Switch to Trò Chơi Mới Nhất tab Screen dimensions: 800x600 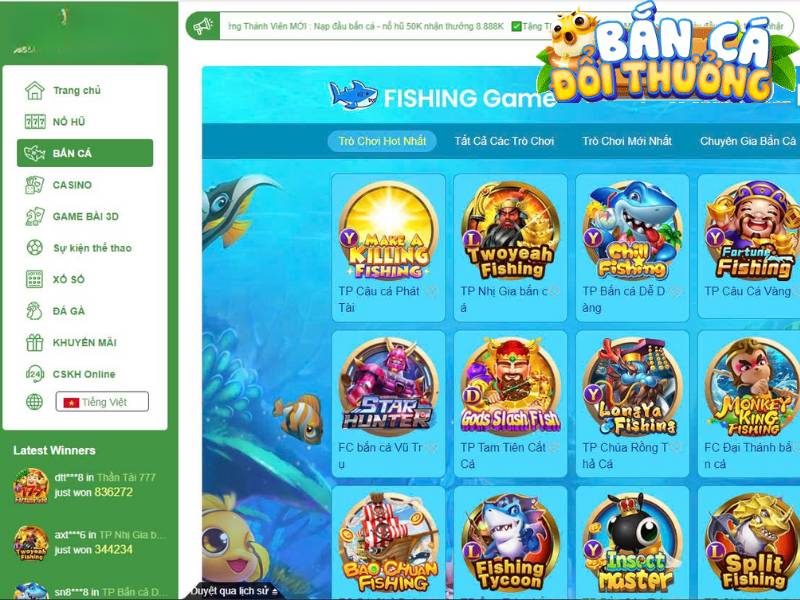point(627,141)
